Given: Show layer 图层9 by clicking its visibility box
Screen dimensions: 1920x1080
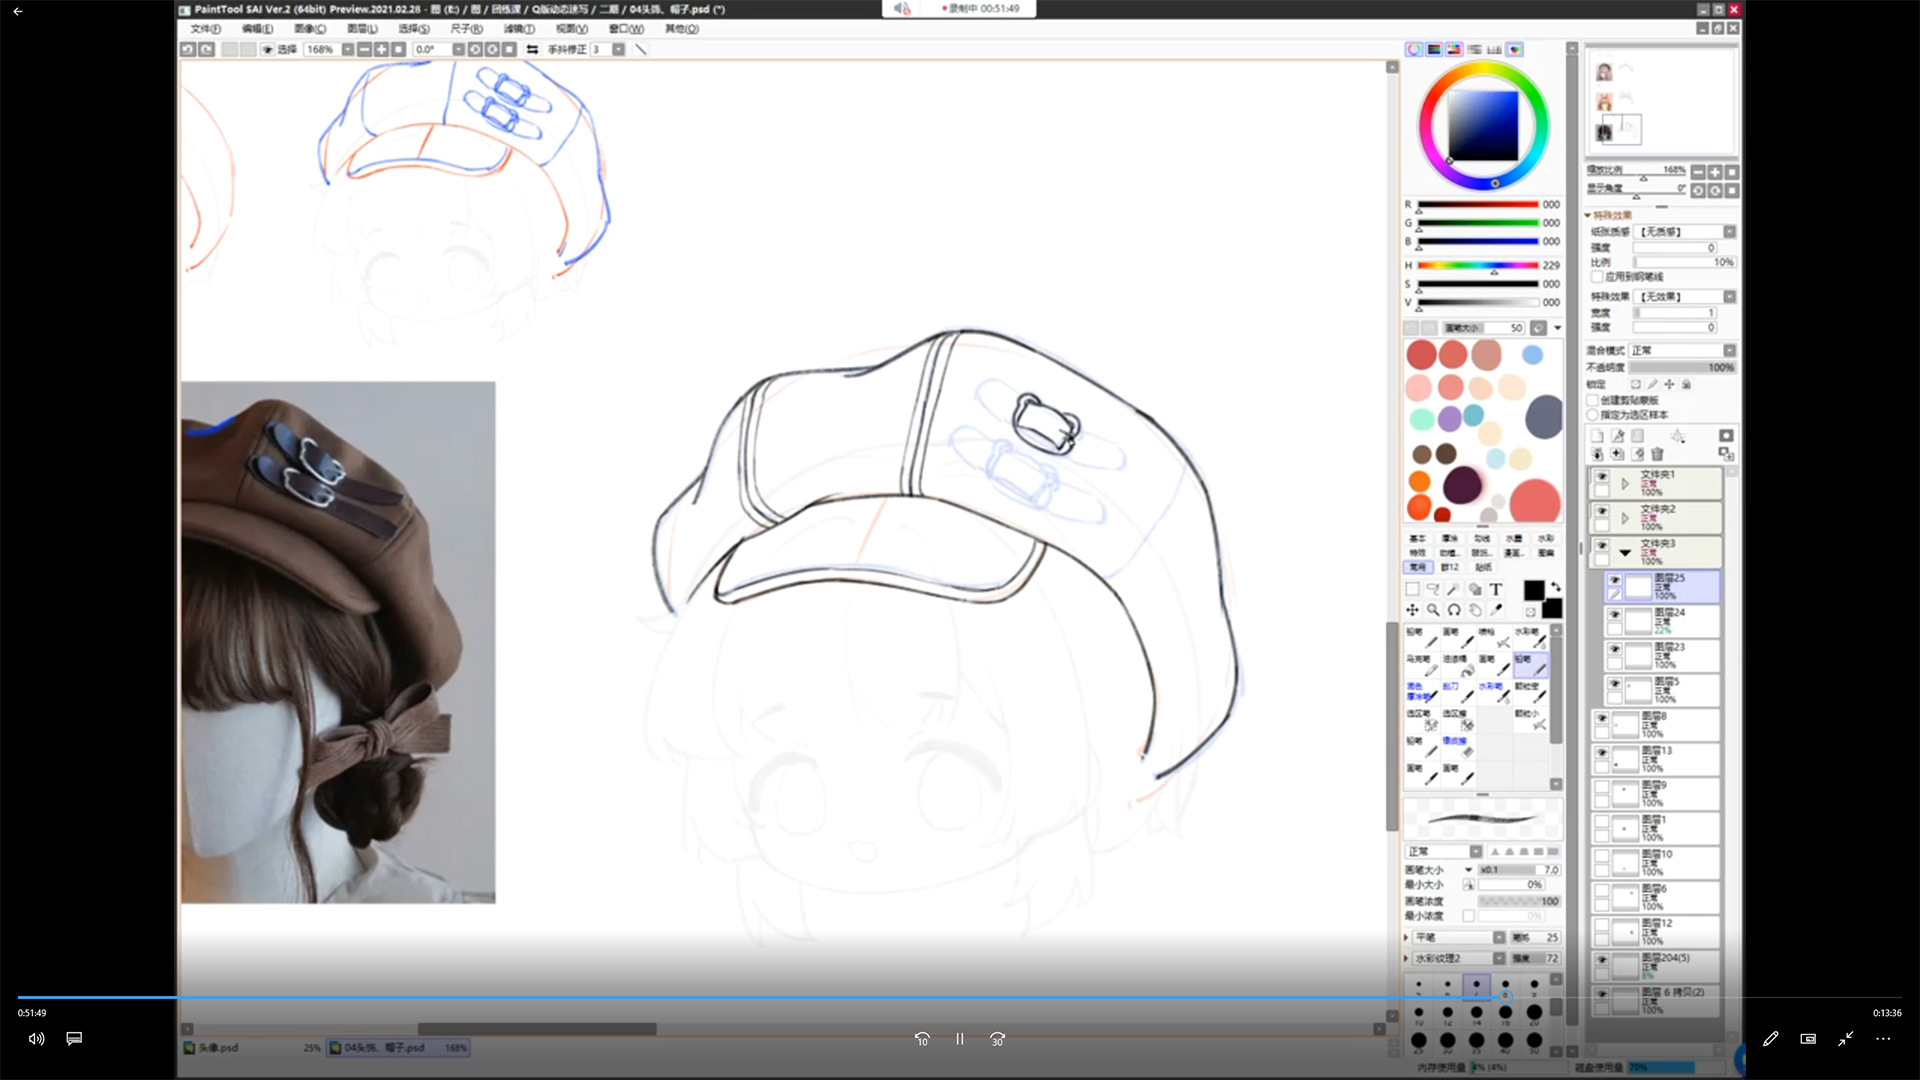Looking at the screenshot, I should pyautogui.click(x=1602, y=788).
